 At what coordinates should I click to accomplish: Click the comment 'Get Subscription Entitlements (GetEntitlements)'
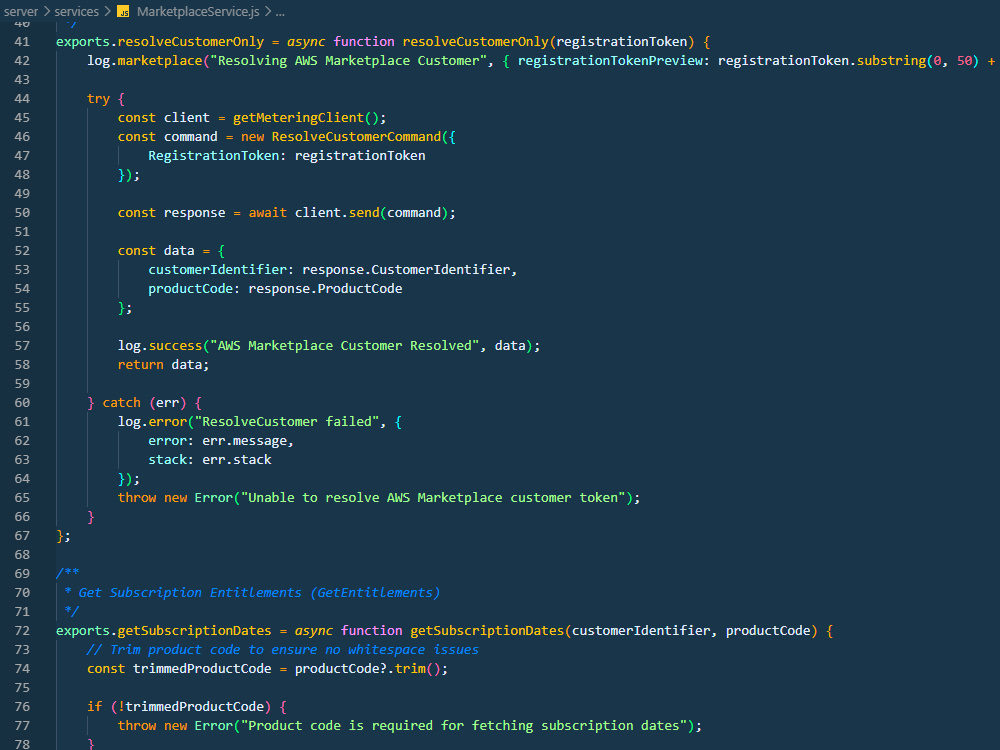coord(259,592)
